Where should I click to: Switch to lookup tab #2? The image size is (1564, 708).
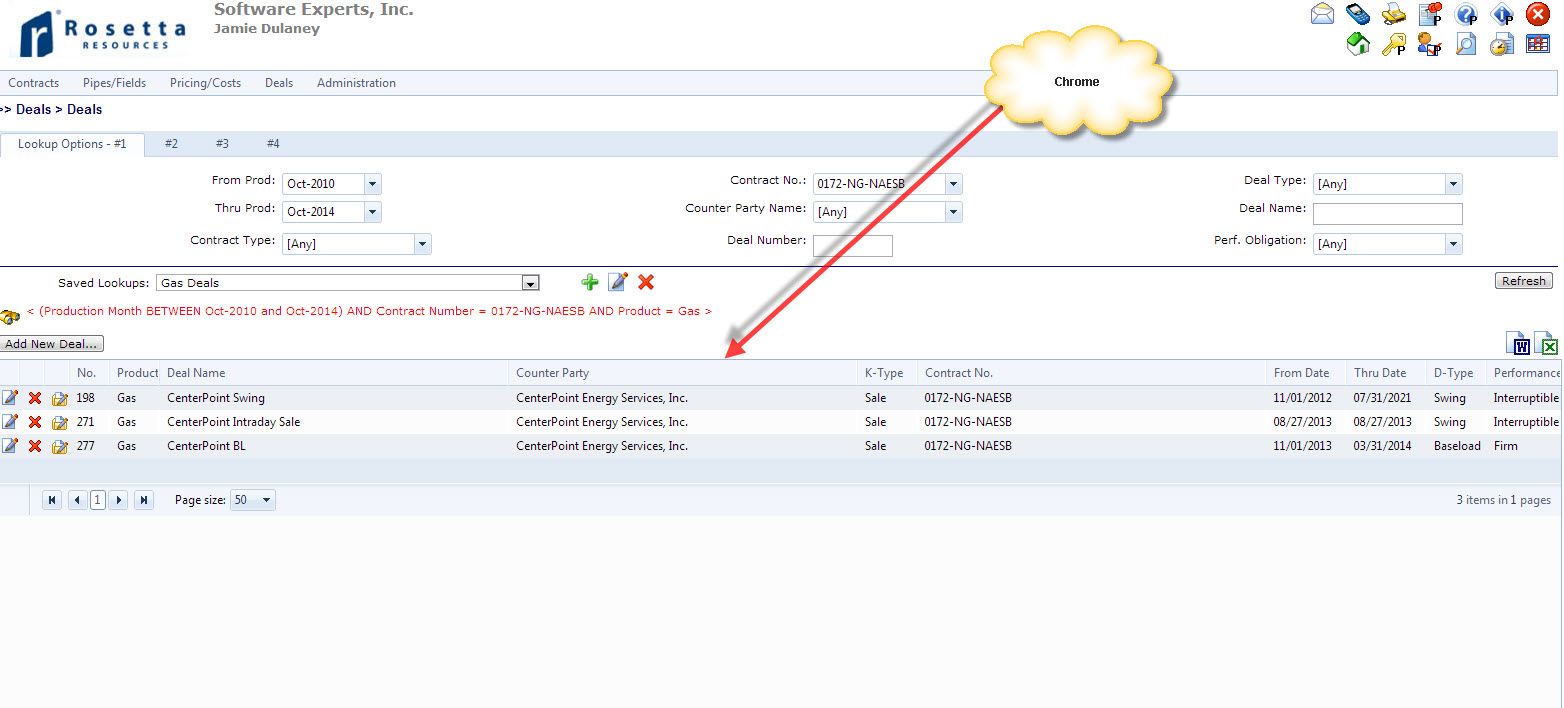pos(171,144)
